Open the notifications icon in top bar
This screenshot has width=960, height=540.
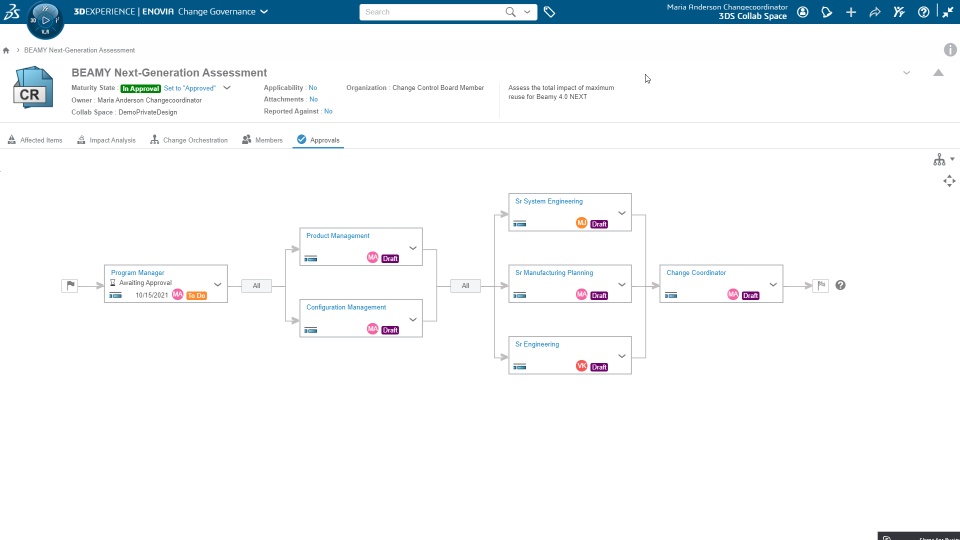pos(827,12)
